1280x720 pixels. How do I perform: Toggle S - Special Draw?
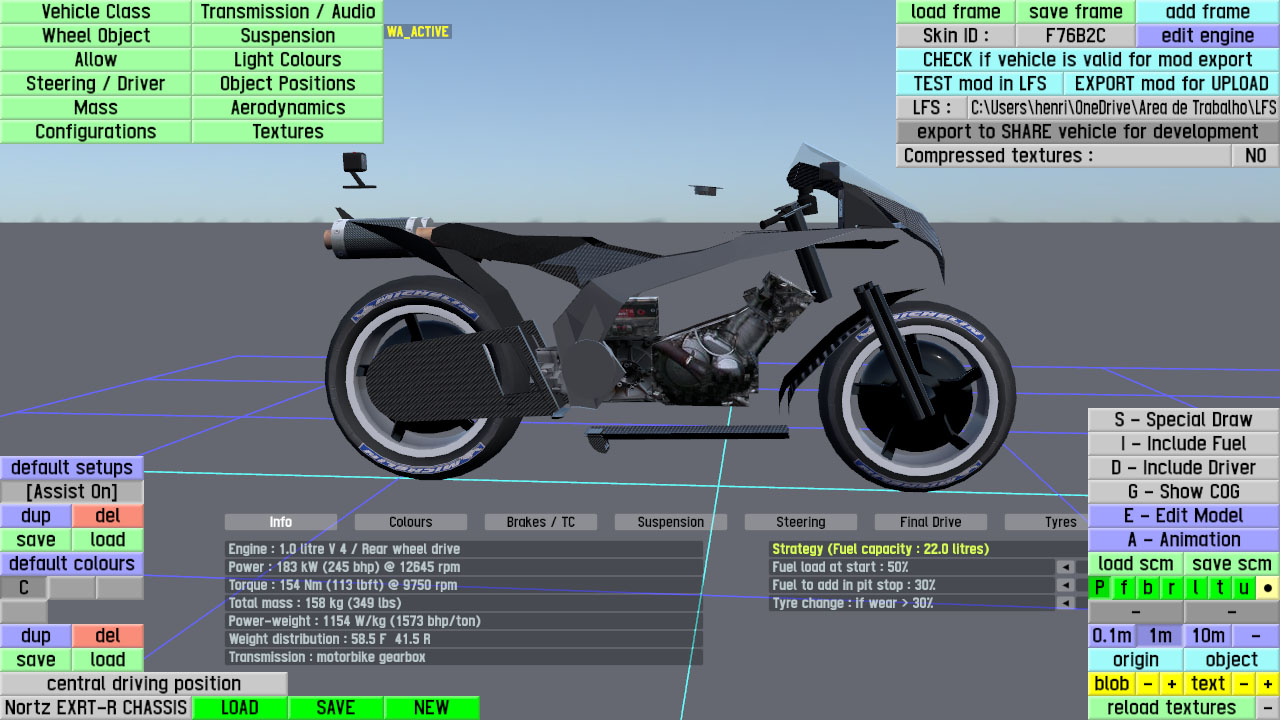pos(1184,420)
